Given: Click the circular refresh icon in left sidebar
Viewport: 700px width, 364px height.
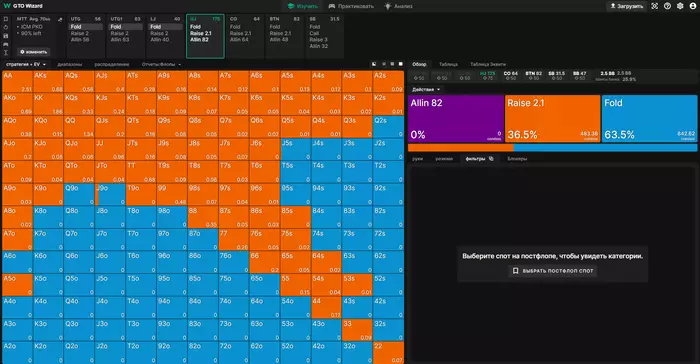Looking at the screenshot, I should click(6, 27).
